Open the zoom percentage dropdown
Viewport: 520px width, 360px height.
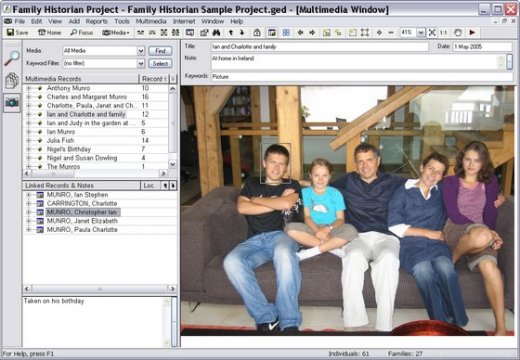(421, 33)
